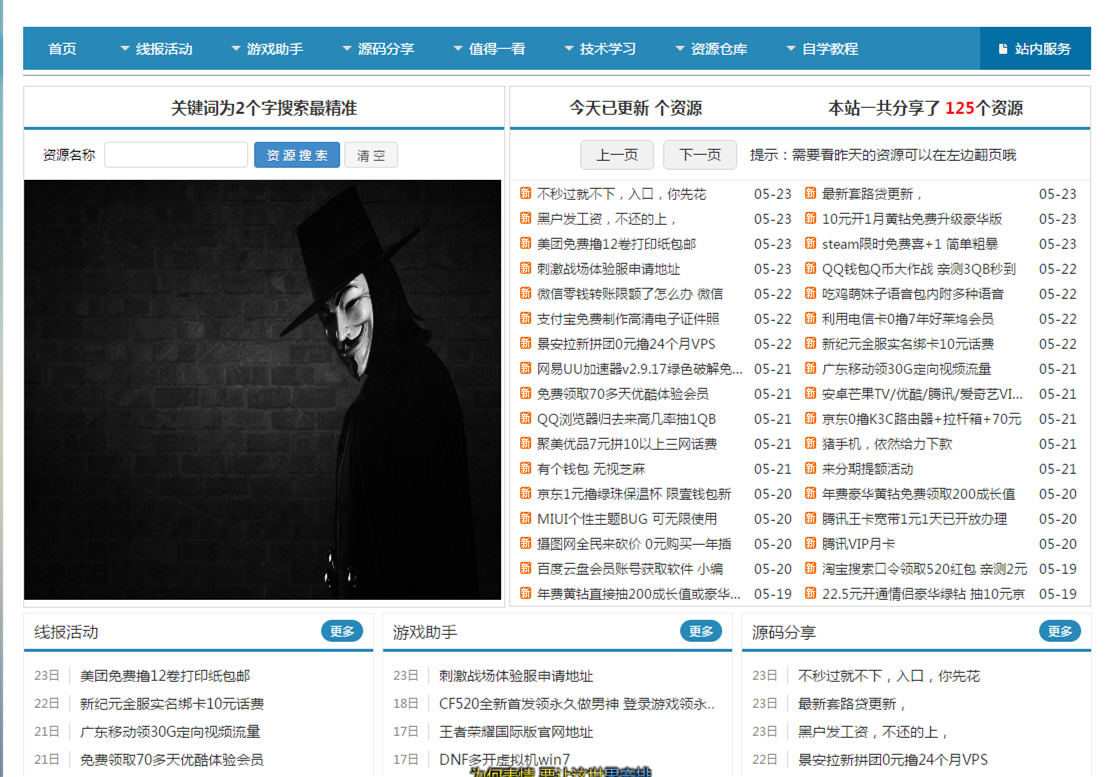The height and width of the screenshot is (777, 1108).
Task: Click the document icon in 站内服务
Action: pos(1001,48)
